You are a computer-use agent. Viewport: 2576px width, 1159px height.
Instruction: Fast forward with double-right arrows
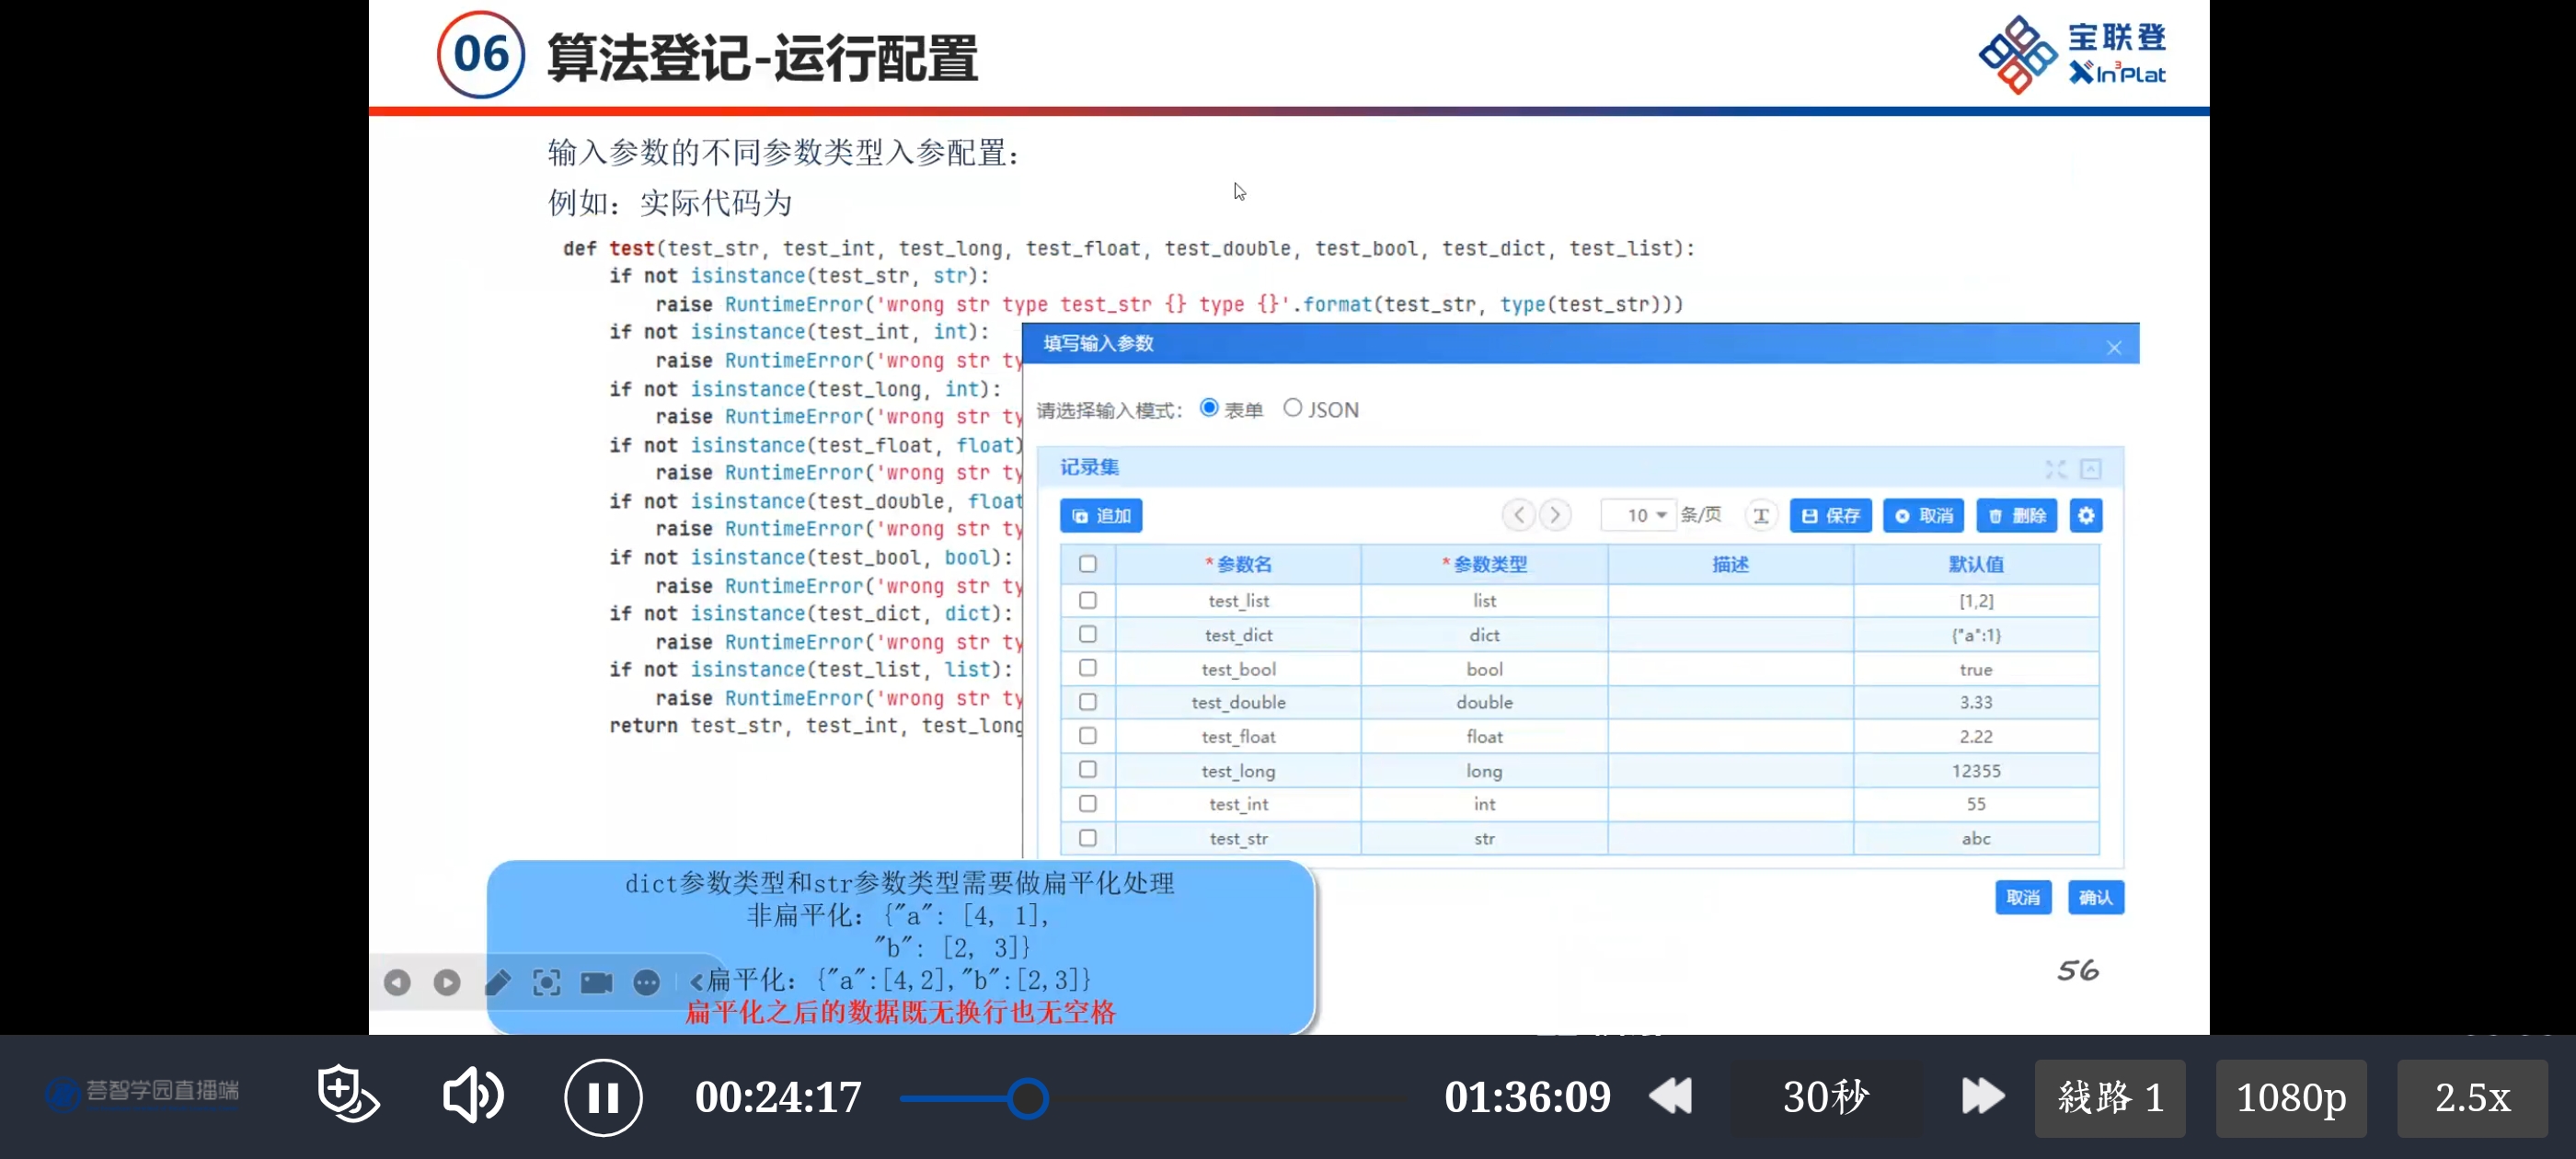[1982, 1096]
